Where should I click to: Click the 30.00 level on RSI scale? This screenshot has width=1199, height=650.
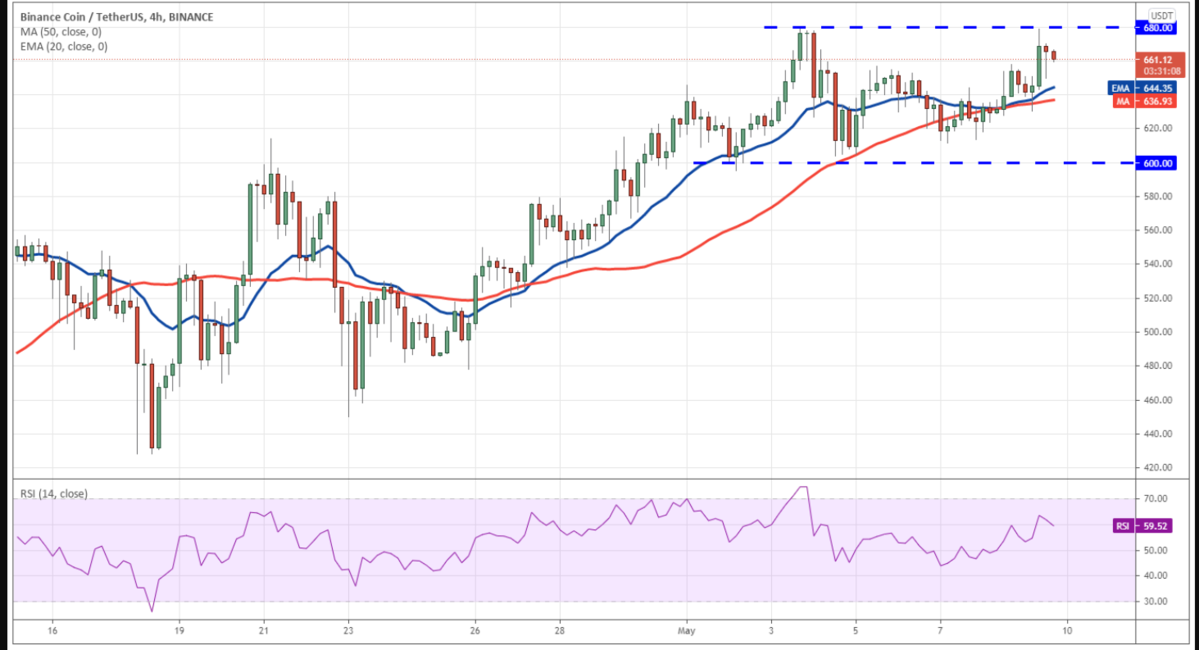click(1158, 601)
